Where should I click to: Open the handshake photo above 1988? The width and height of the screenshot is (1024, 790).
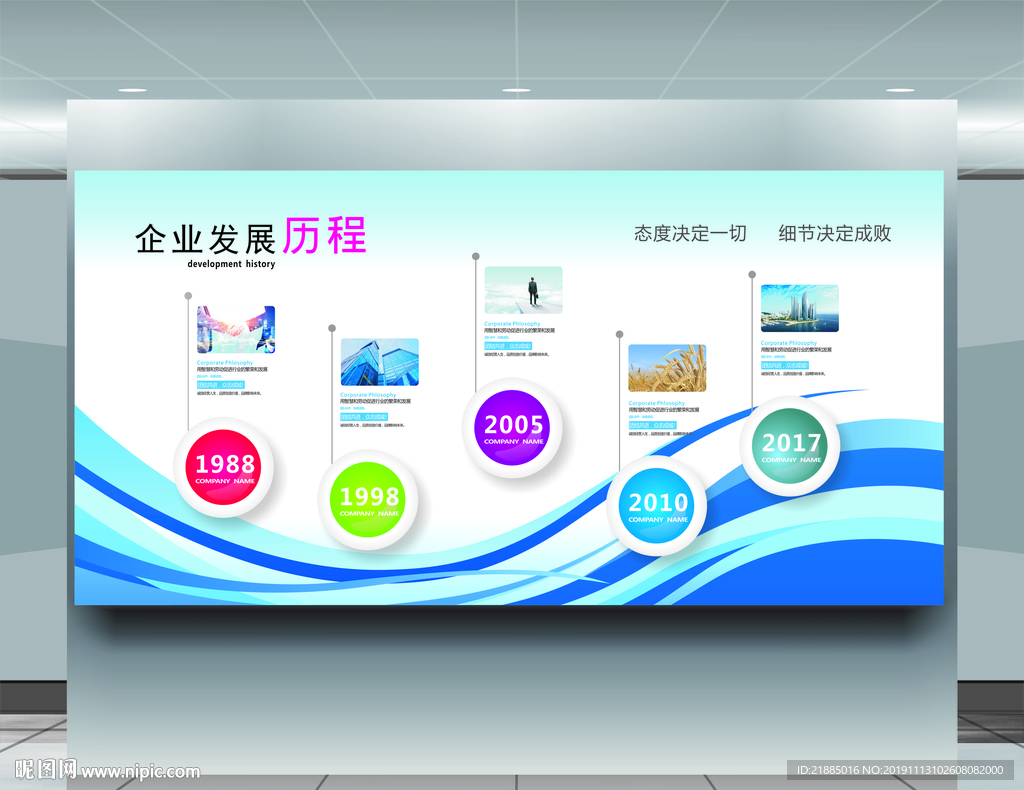(x=236, y=330)
